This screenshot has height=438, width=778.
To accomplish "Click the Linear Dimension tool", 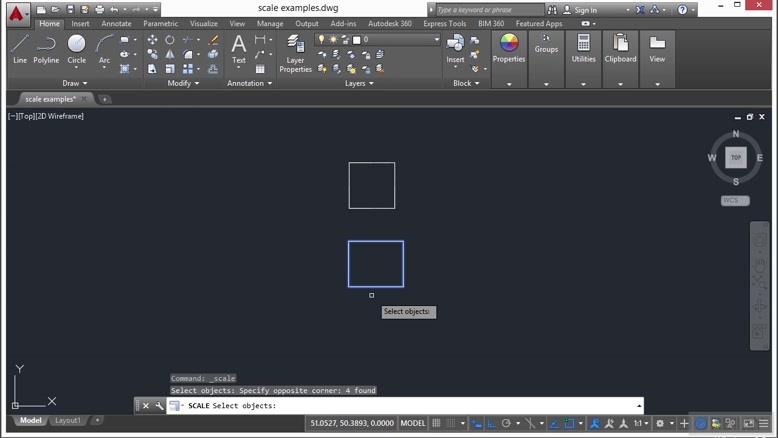I will [260, 40].
